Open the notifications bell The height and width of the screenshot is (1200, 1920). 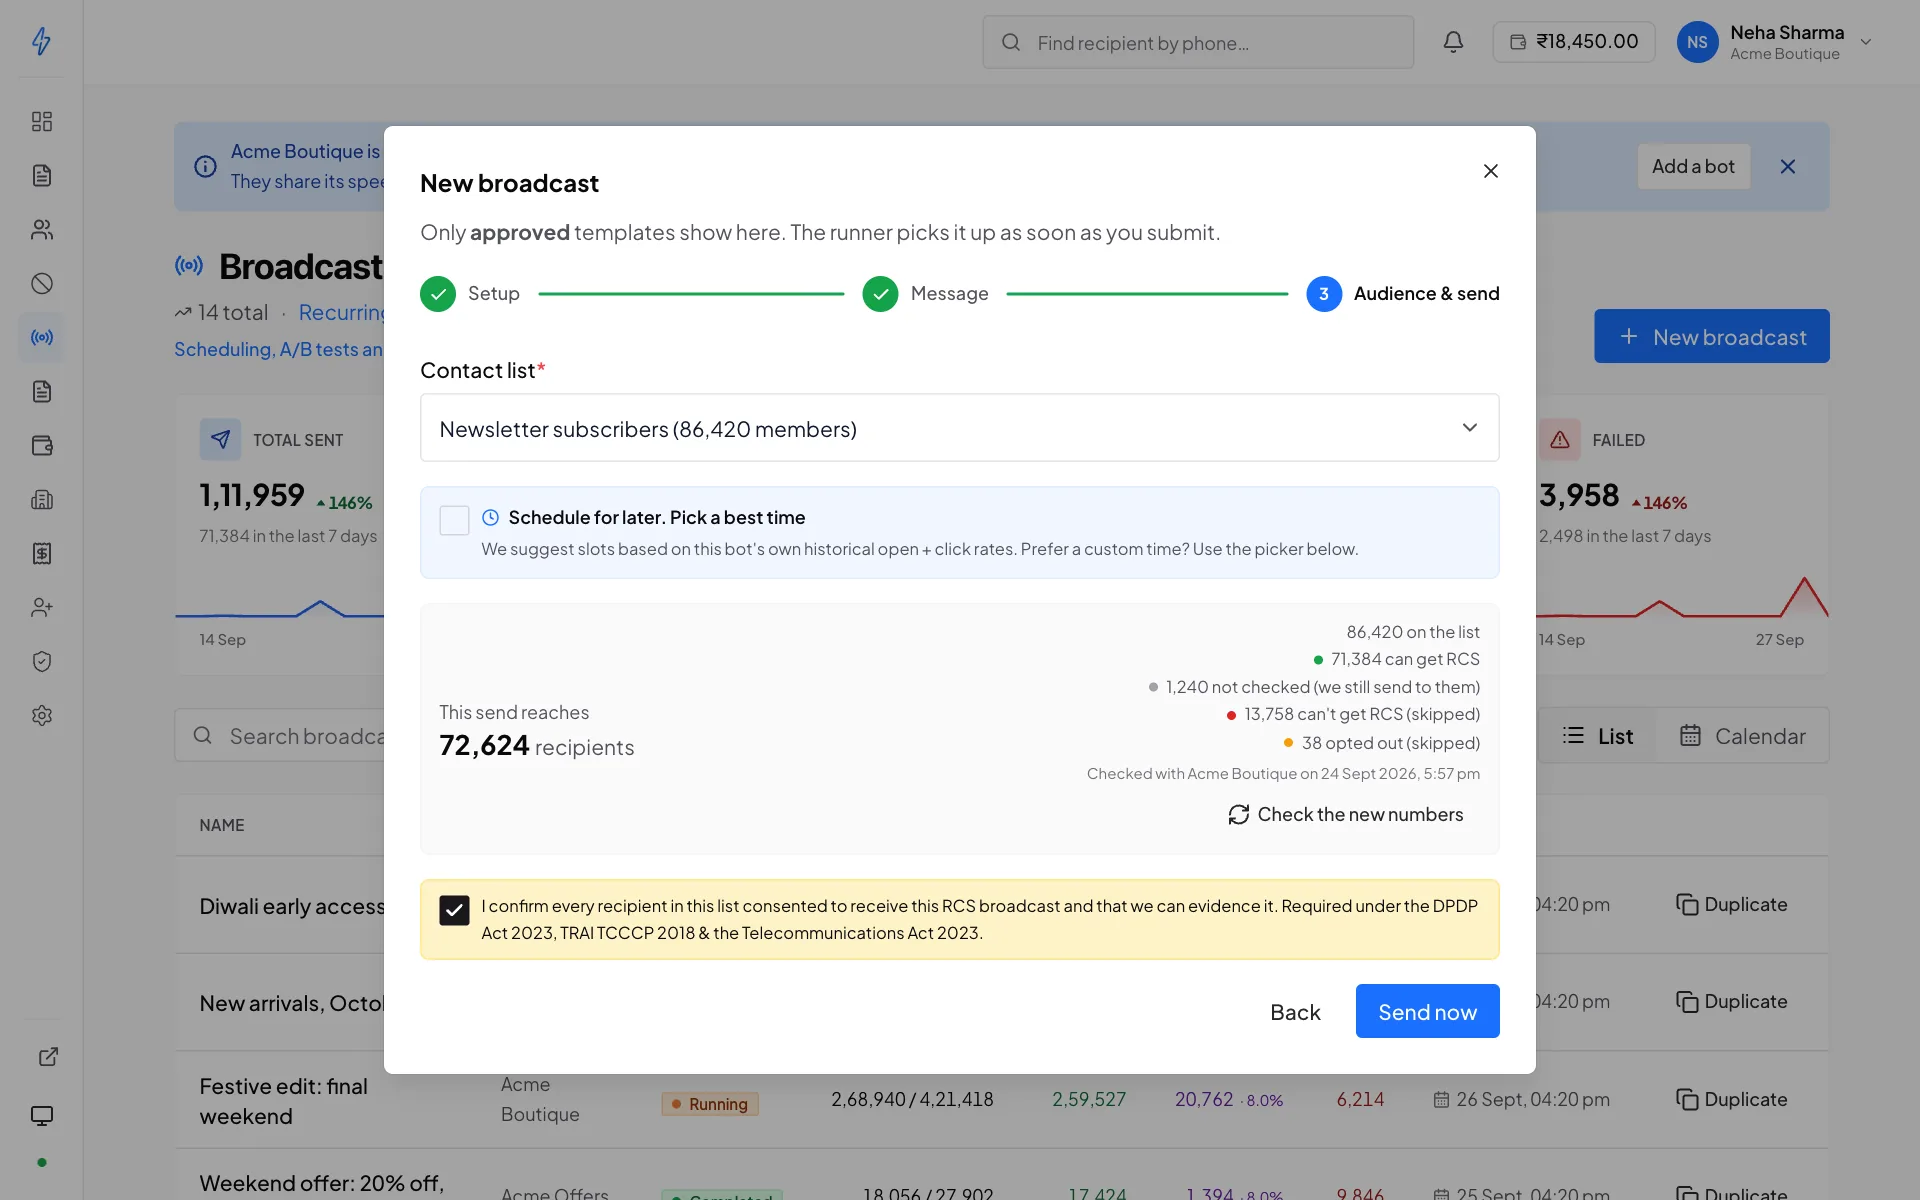click(1453, 42)
